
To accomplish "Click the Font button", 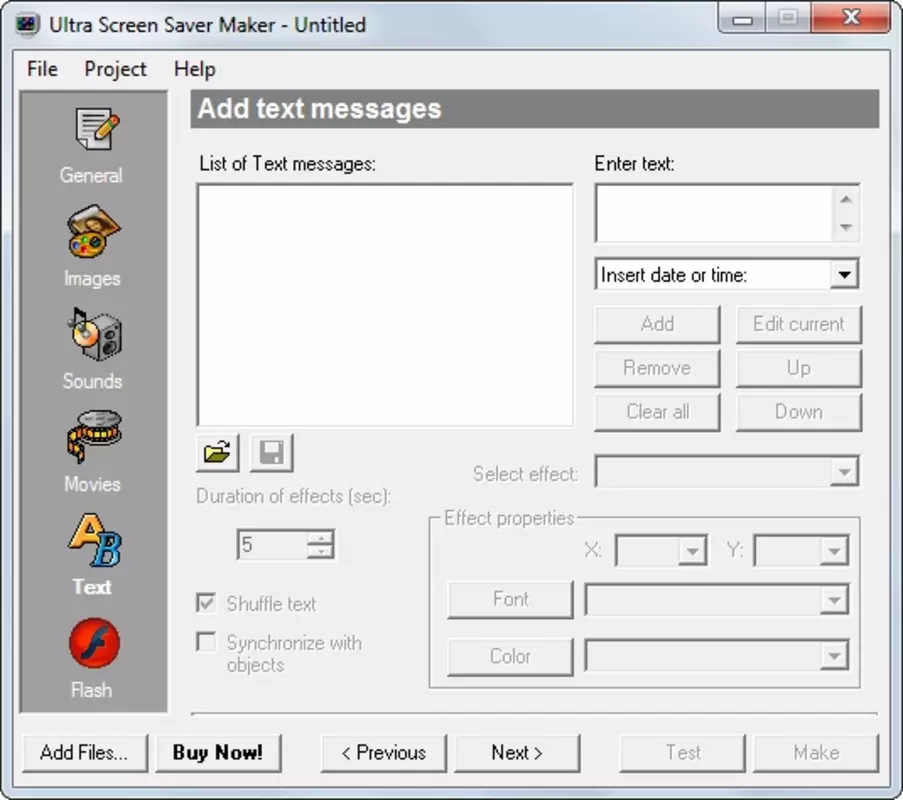I will 510,600.
